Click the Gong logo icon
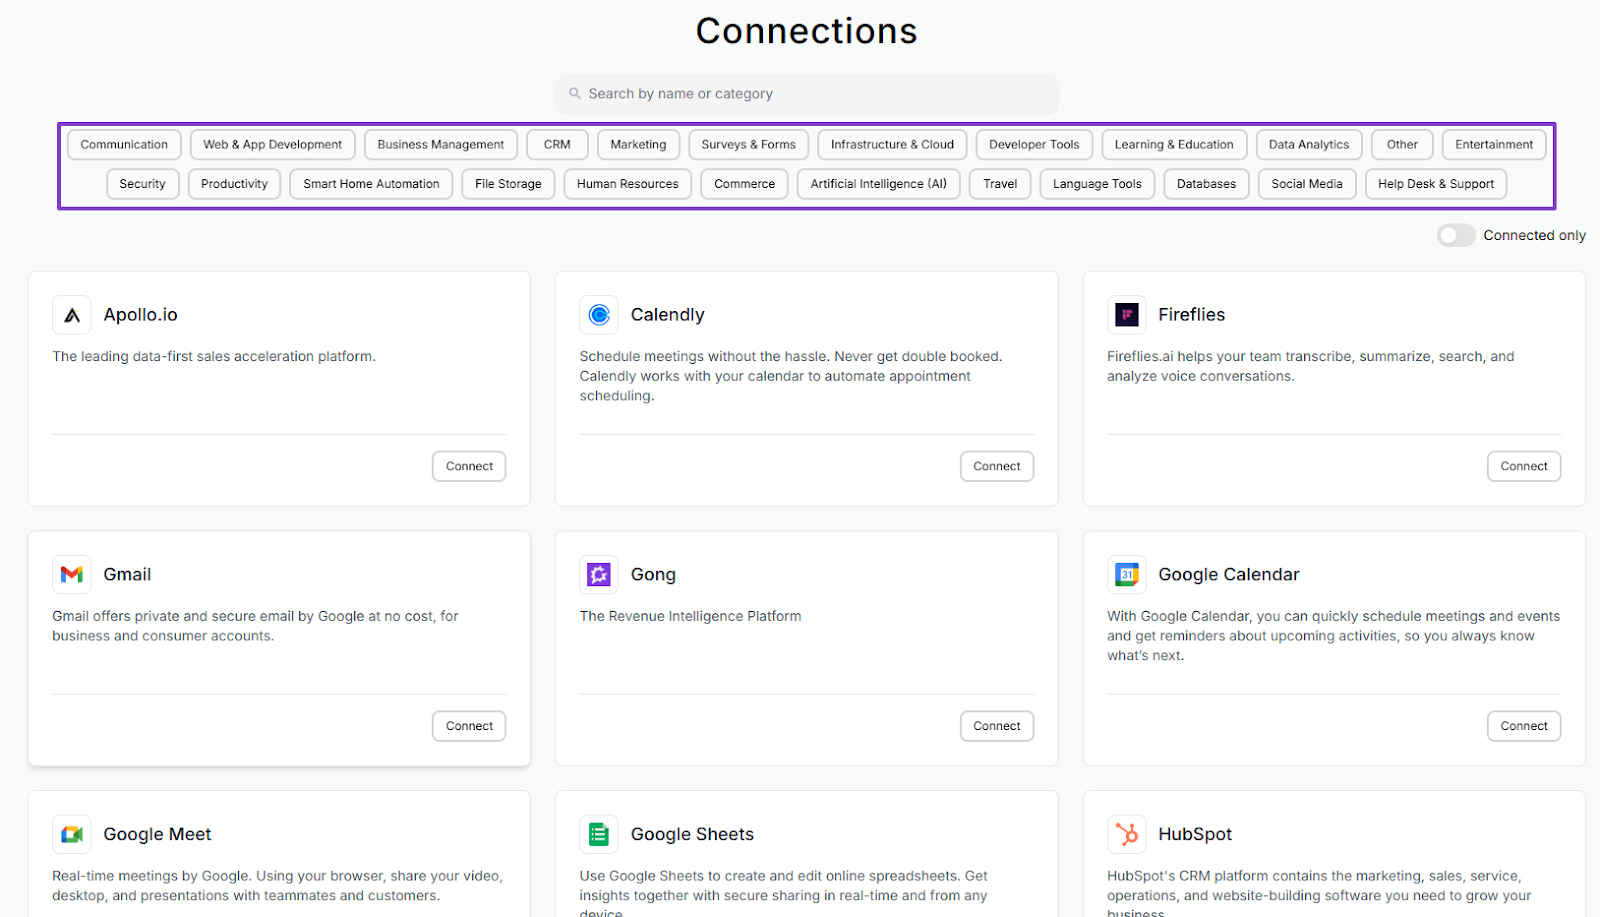The width and height of the screenshot is (1600, 917). (599, 575)
